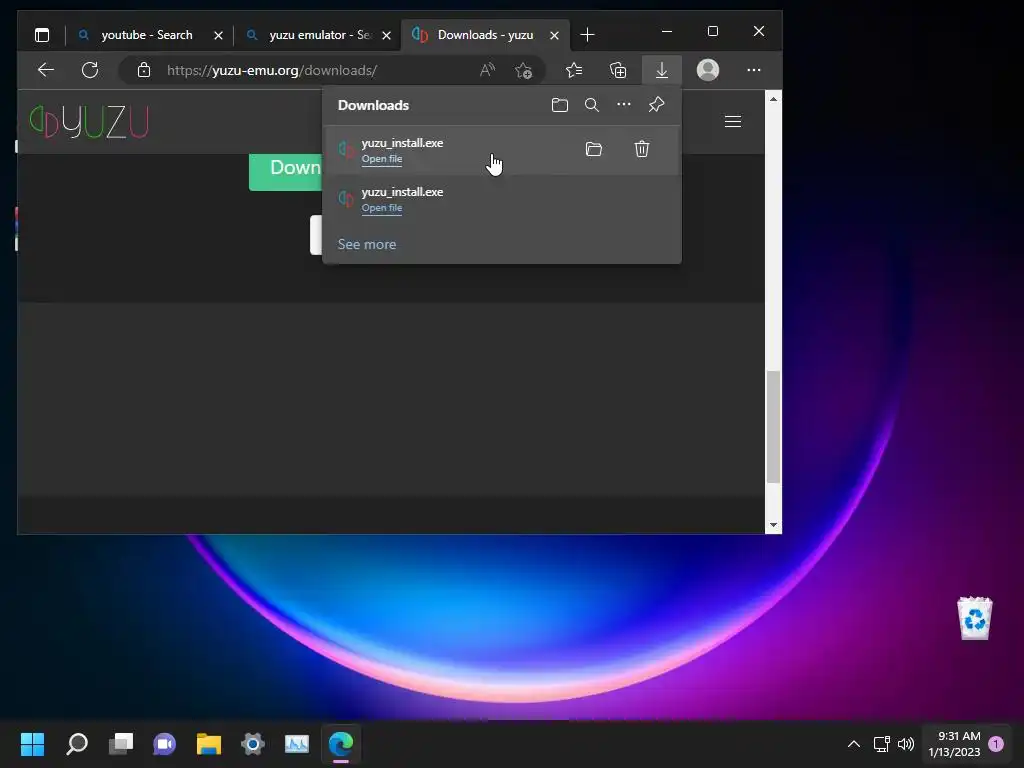Close the youtube - Search tab
1024x768 pixels.
click(x=218, y=35)
